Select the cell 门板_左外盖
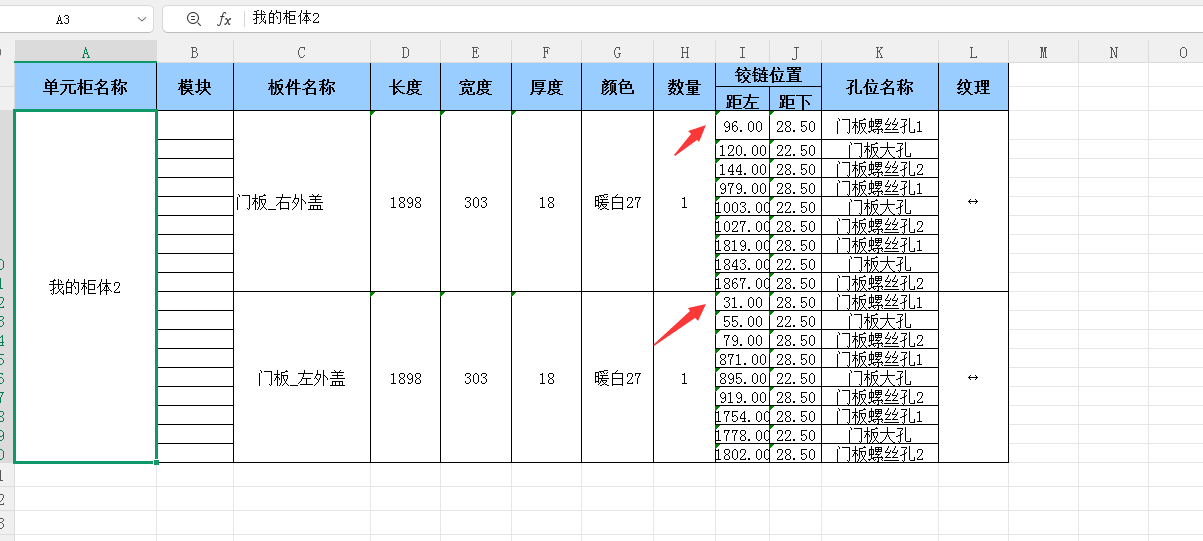 tap(302, 378)
